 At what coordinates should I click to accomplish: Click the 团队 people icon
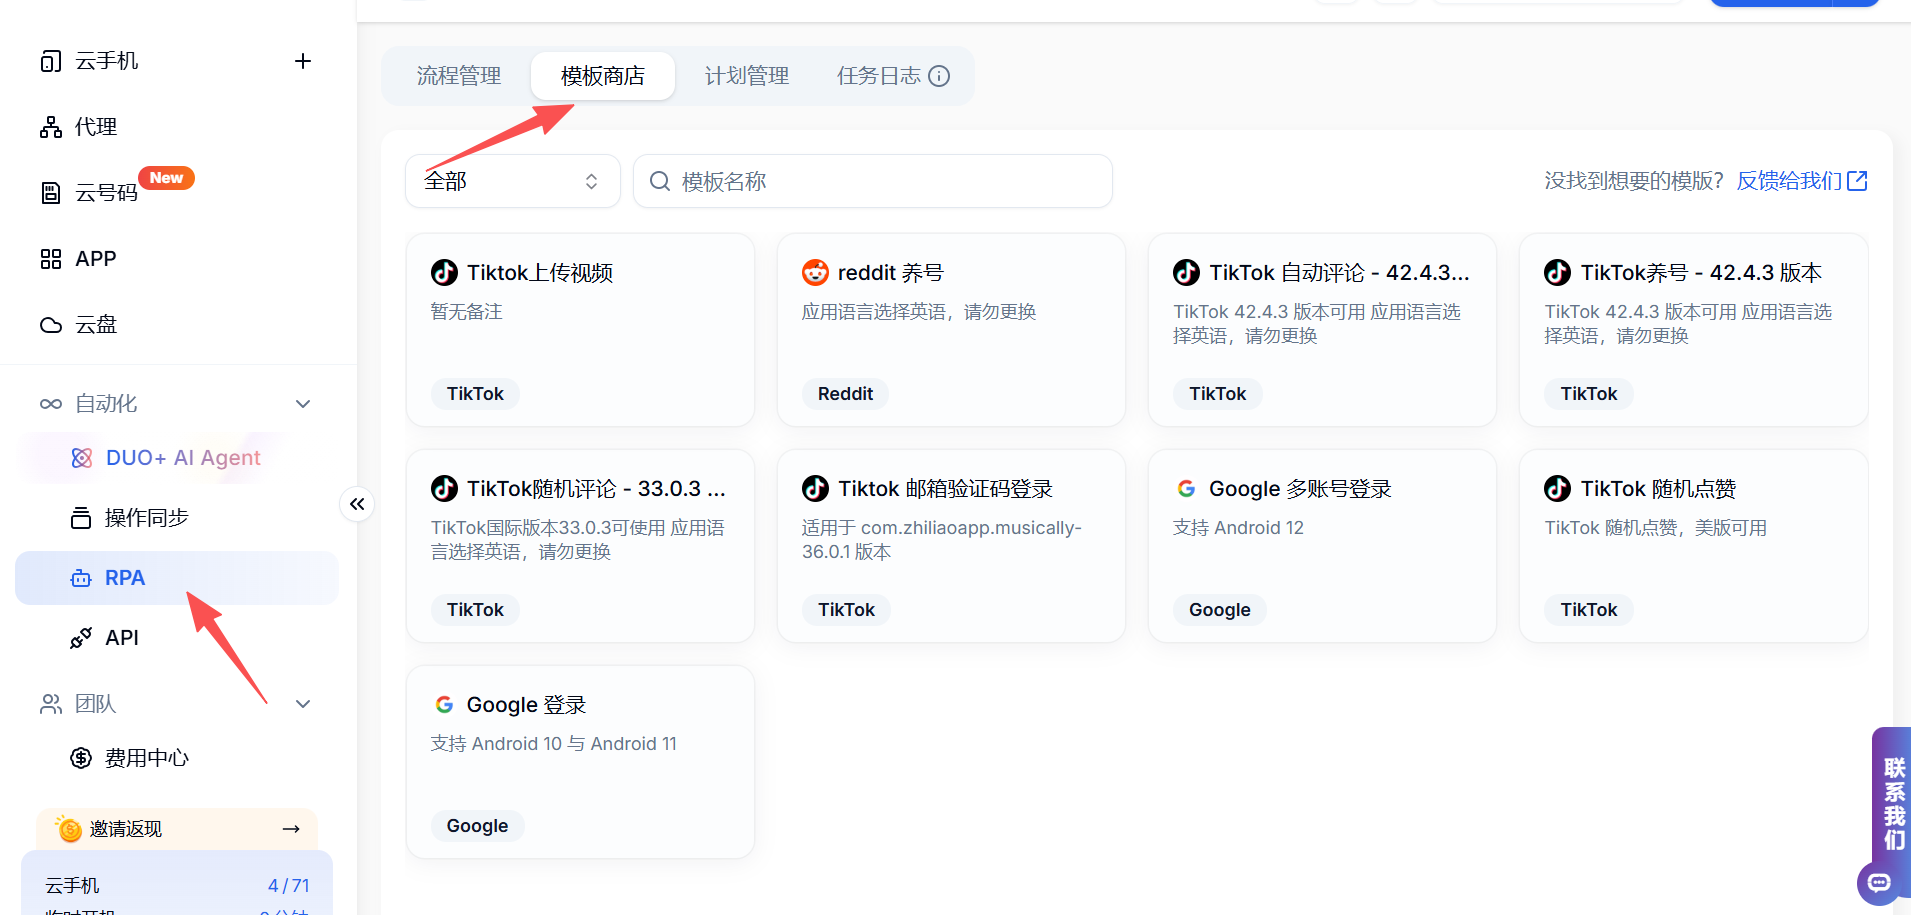point(51,704)
